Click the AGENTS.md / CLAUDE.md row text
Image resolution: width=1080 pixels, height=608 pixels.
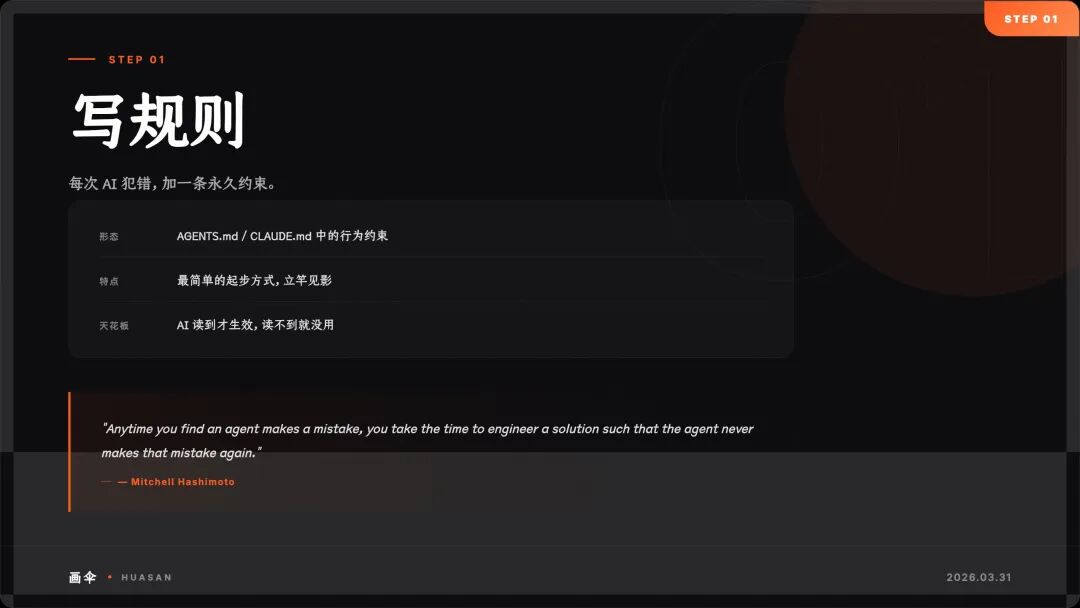point(282,235)
